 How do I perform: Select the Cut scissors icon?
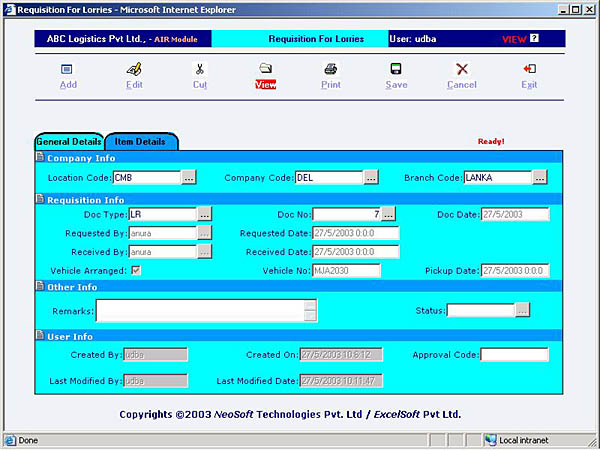pyautogui.click(x=200, y=70)
